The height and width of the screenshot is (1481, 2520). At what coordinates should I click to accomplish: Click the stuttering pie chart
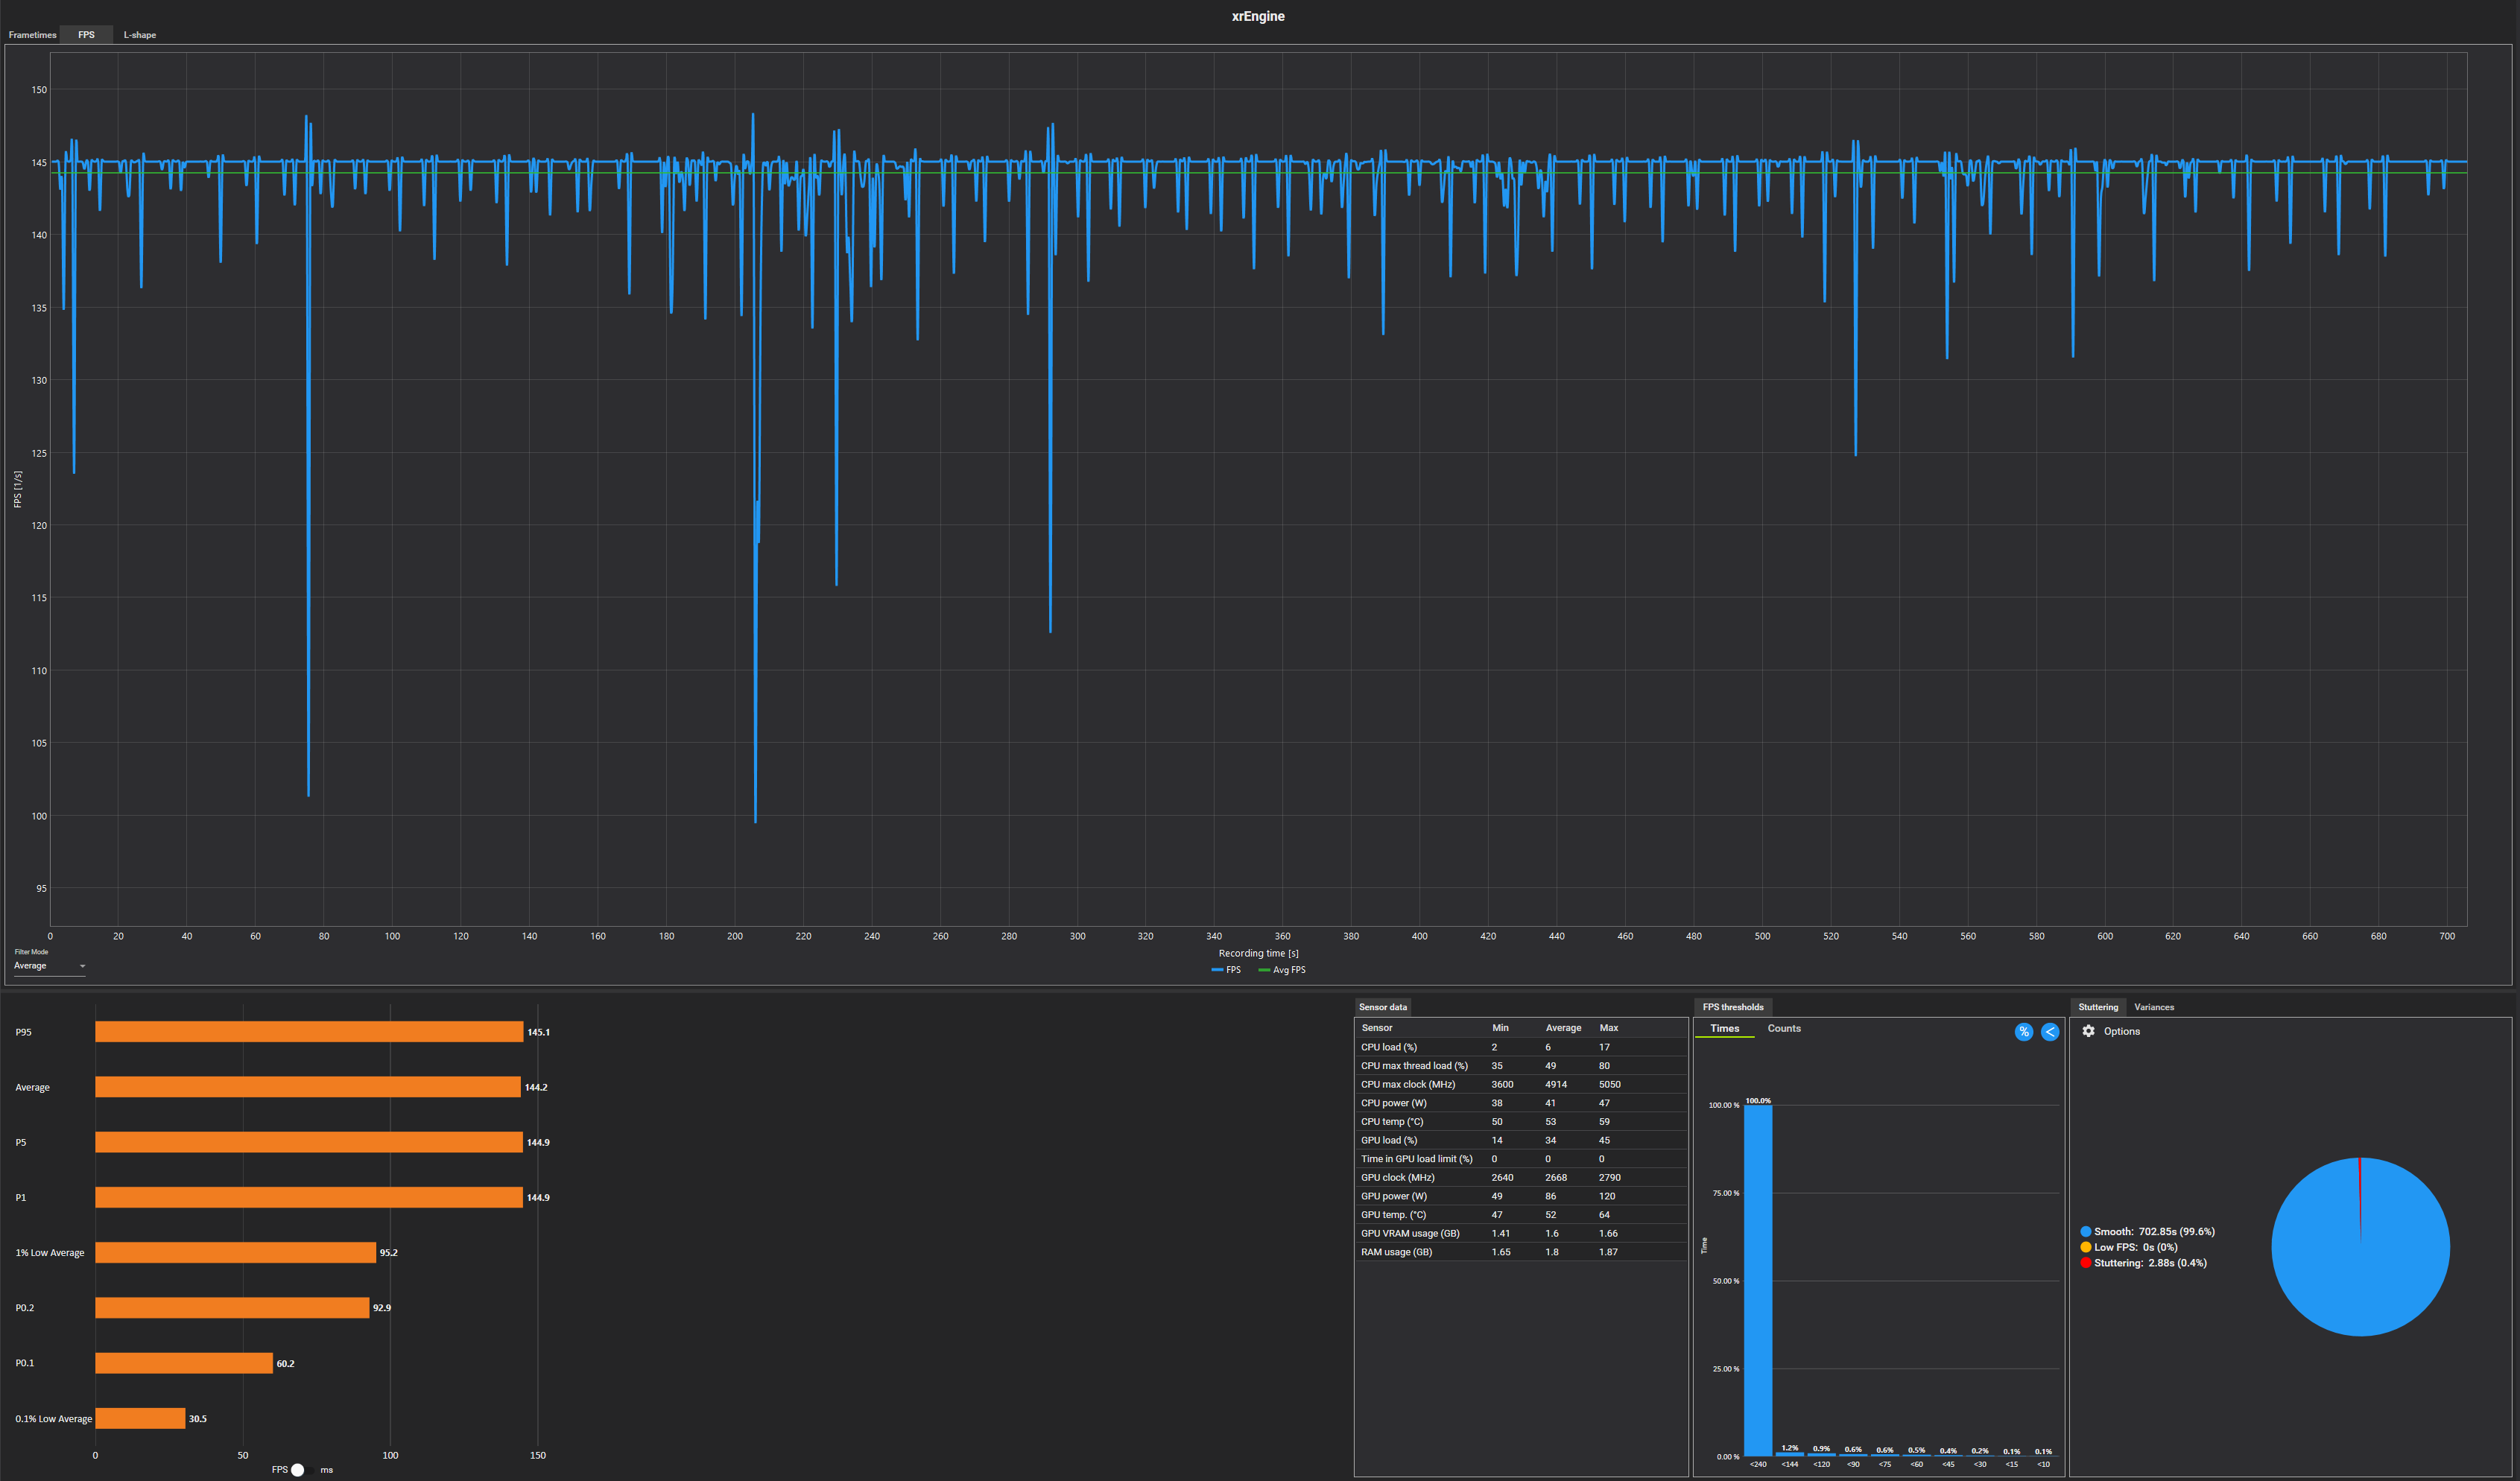pyautogui.click(x=2360, y=1247)
